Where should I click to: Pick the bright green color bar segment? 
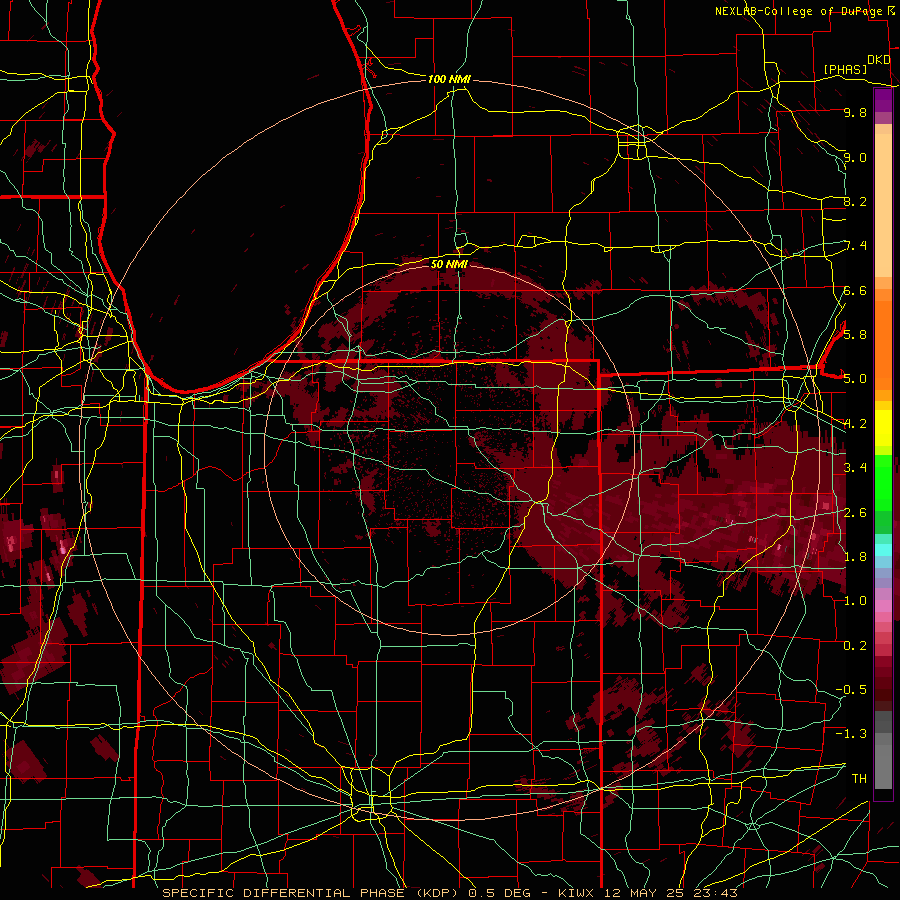coord(883,482)
